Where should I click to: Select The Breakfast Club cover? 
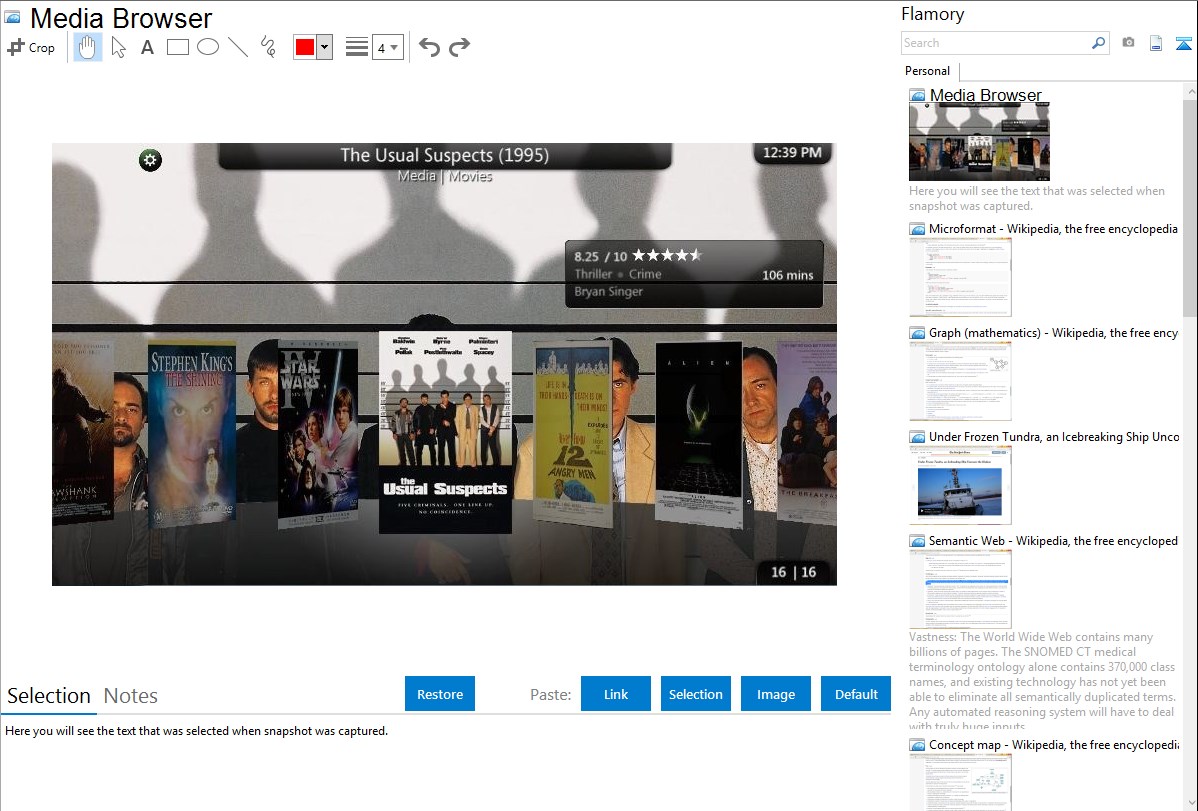807,432
